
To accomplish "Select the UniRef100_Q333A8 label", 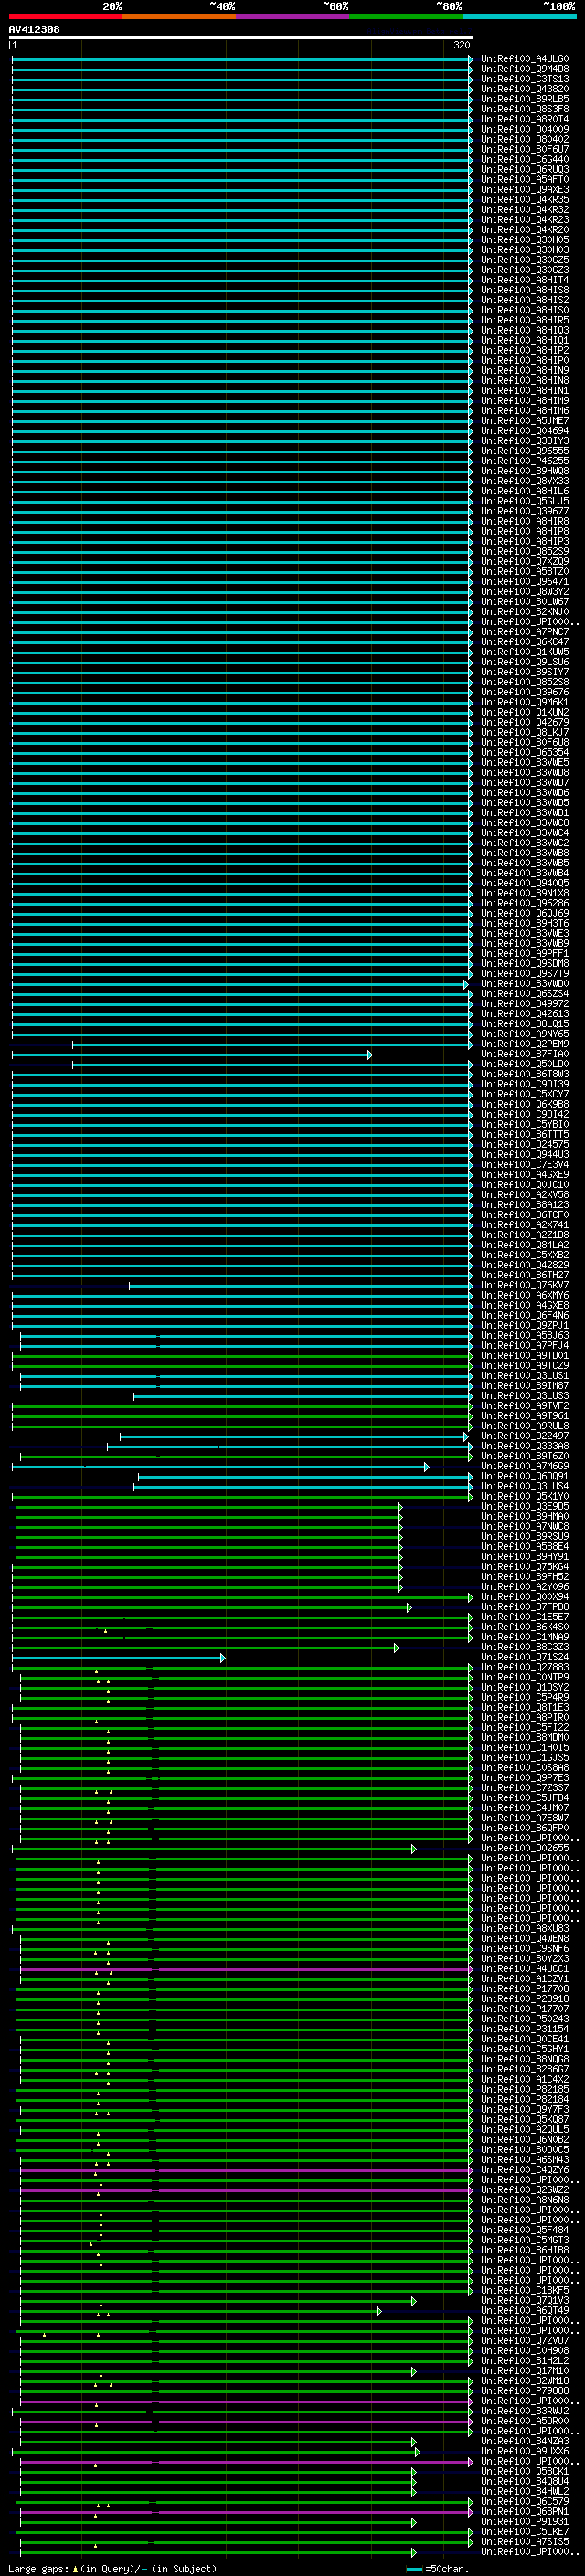I will click(525, 1446).
